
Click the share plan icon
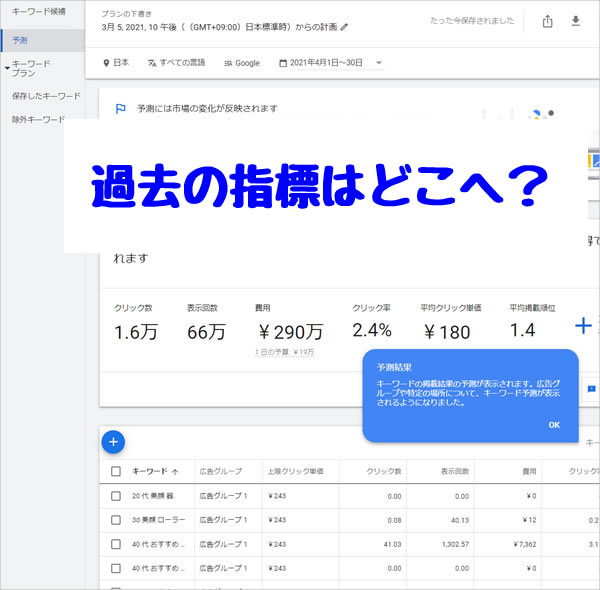pyautogui.click(x=547, y=21)
